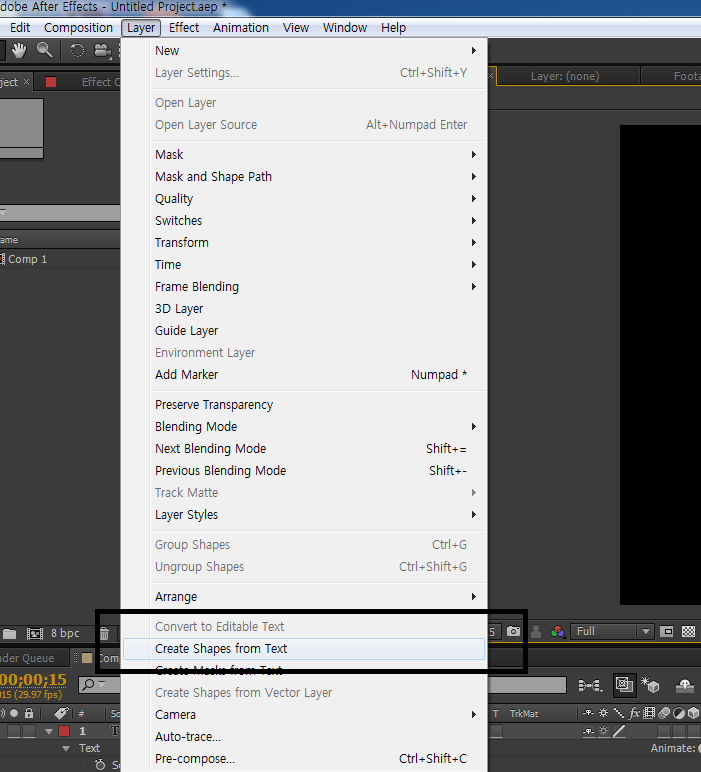Toggle quality switch for layer 1
Viewport: 701px width, 772px height.
(619, 731)
